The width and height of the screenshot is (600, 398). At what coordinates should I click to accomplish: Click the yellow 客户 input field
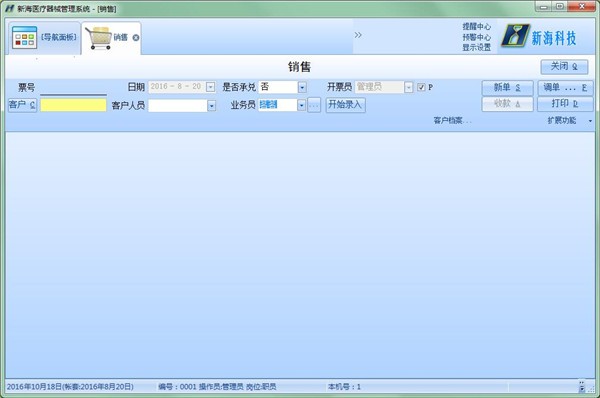[73, 105]
